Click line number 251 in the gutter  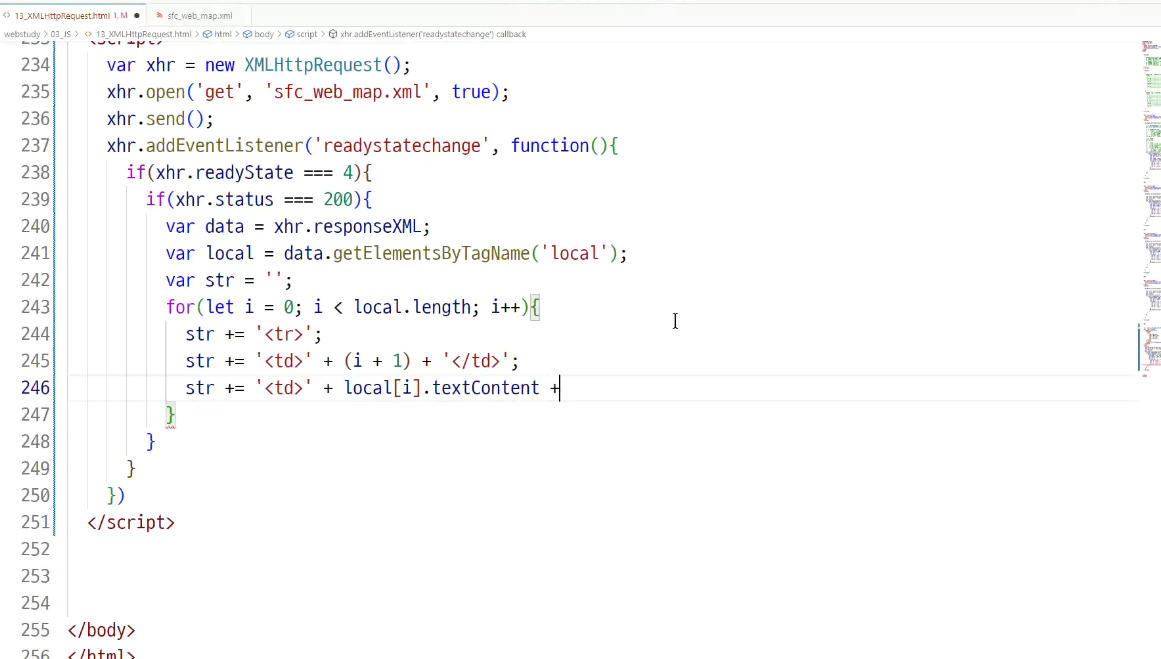(36, 523)
